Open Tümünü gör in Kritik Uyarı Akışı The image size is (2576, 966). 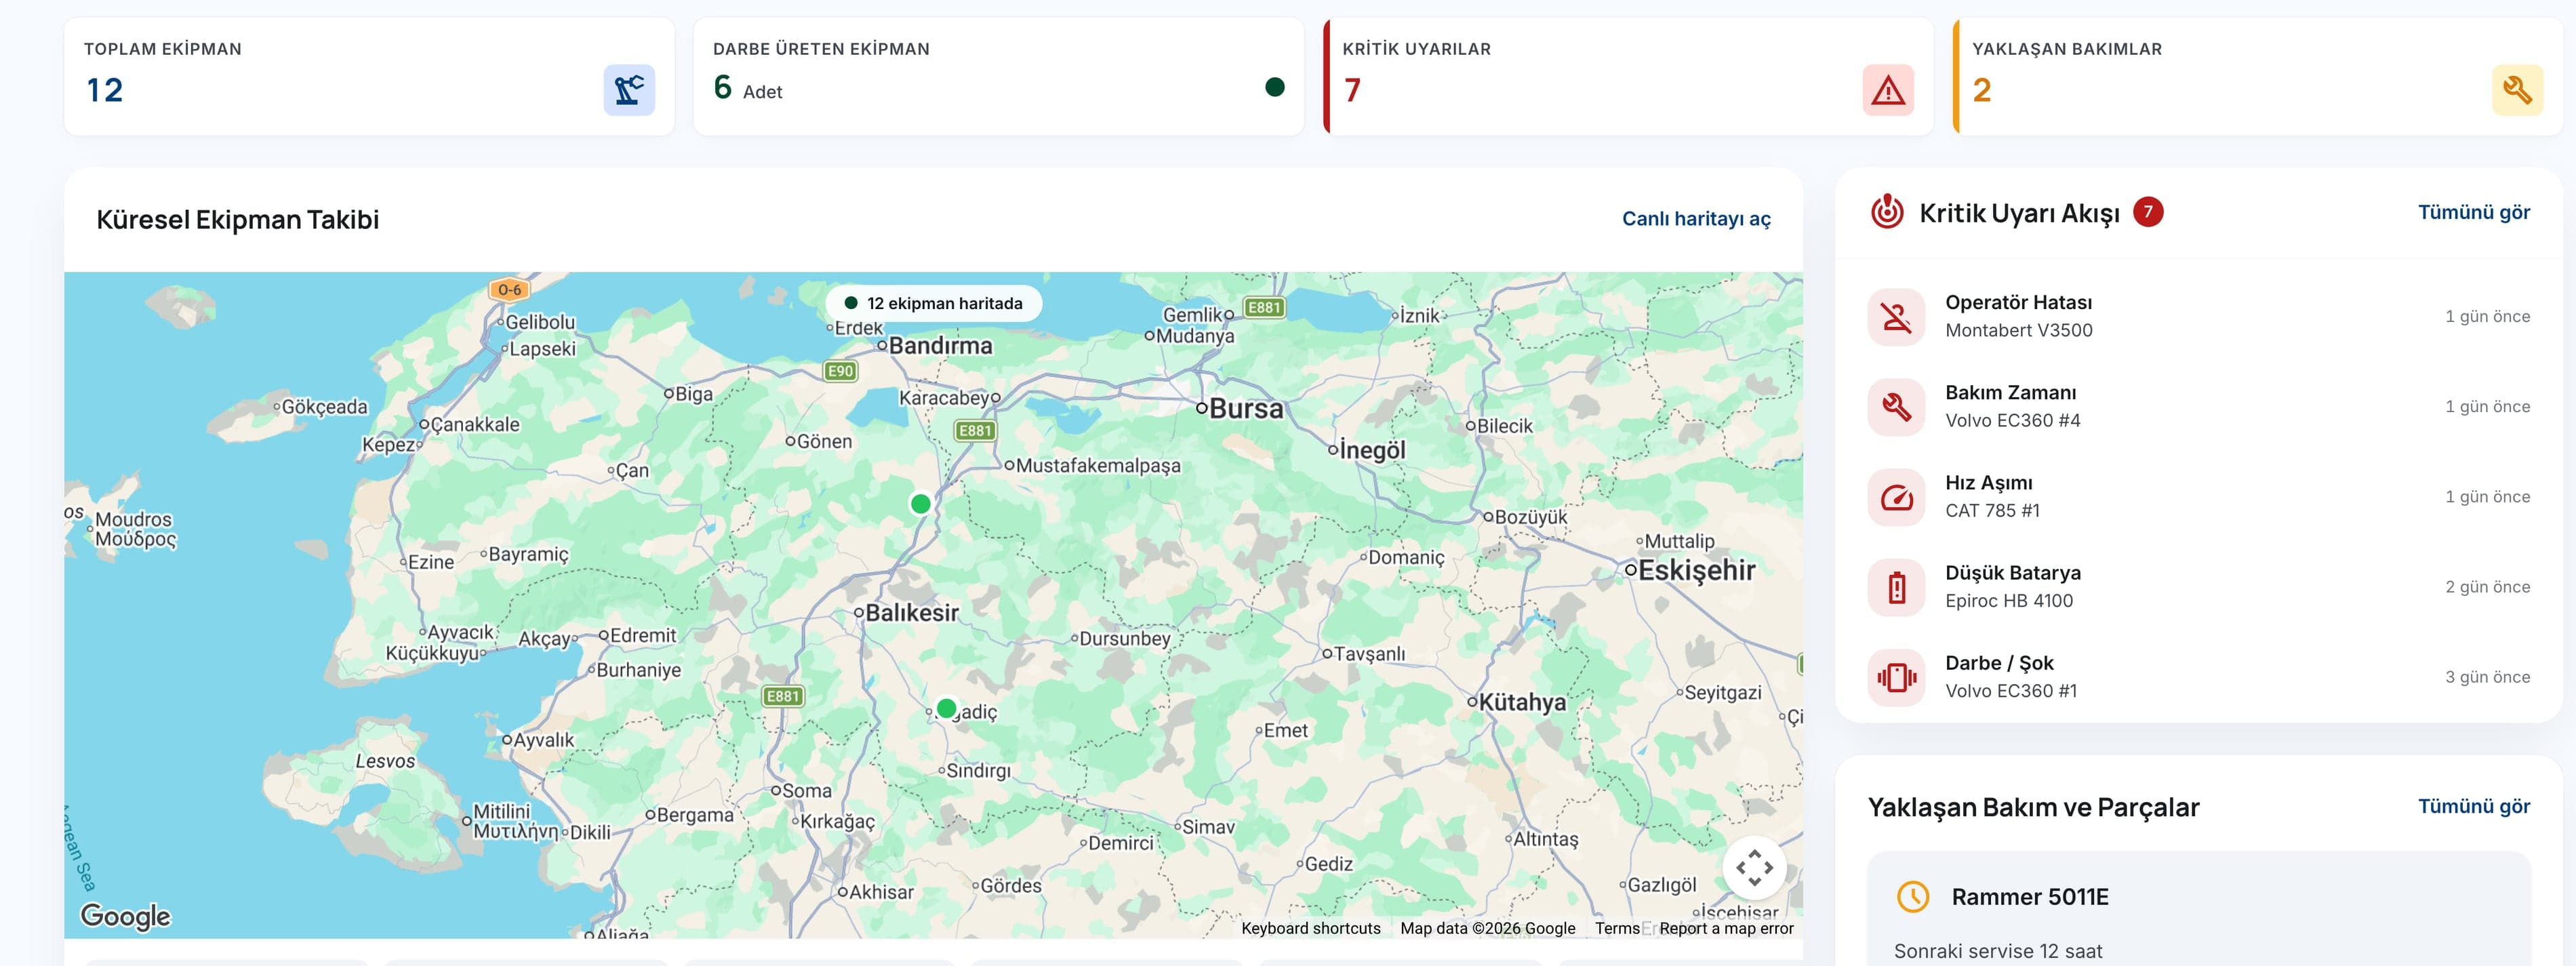2473,212
